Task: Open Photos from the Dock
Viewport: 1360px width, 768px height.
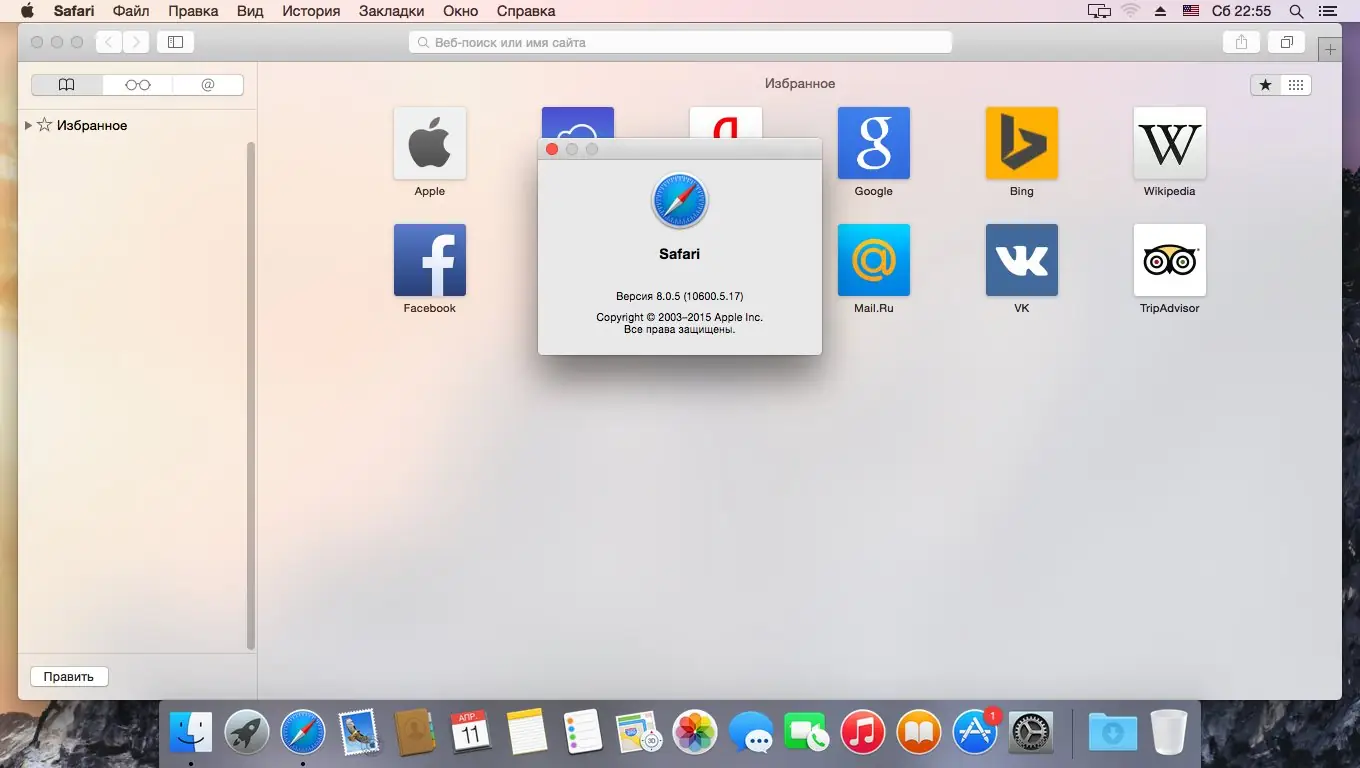Action: [694, 733]
